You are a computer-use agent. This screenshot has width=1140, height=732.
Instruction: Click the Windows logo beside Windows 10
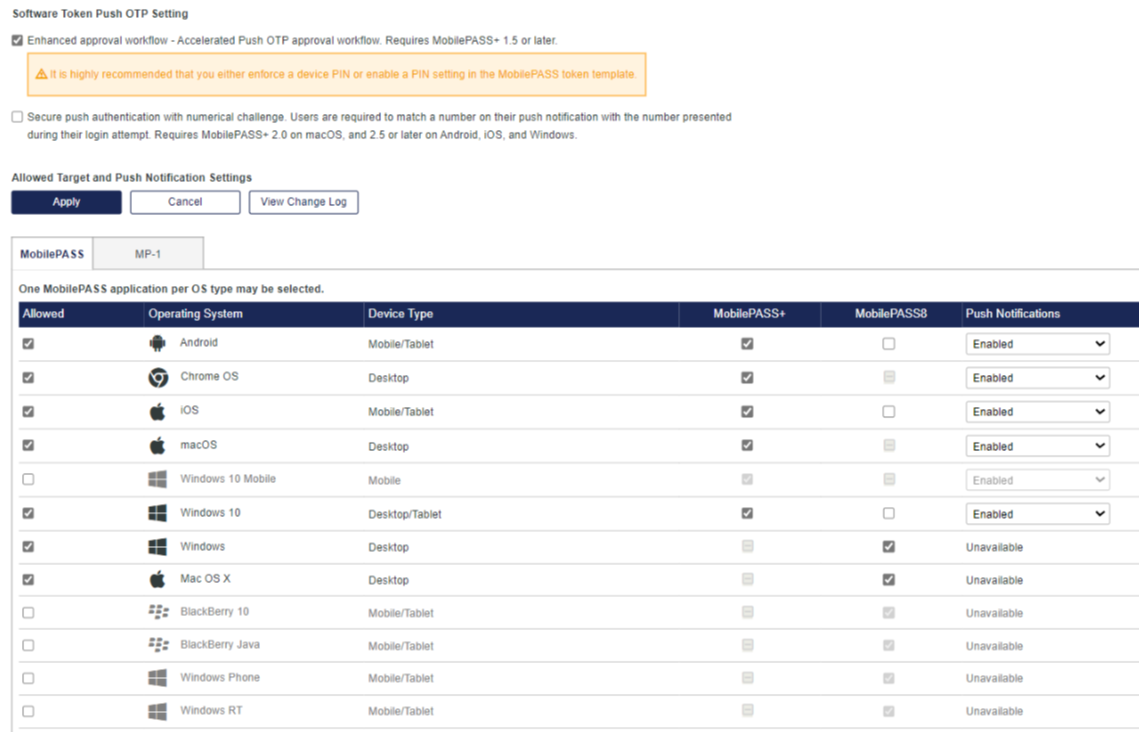pos(157,514)
